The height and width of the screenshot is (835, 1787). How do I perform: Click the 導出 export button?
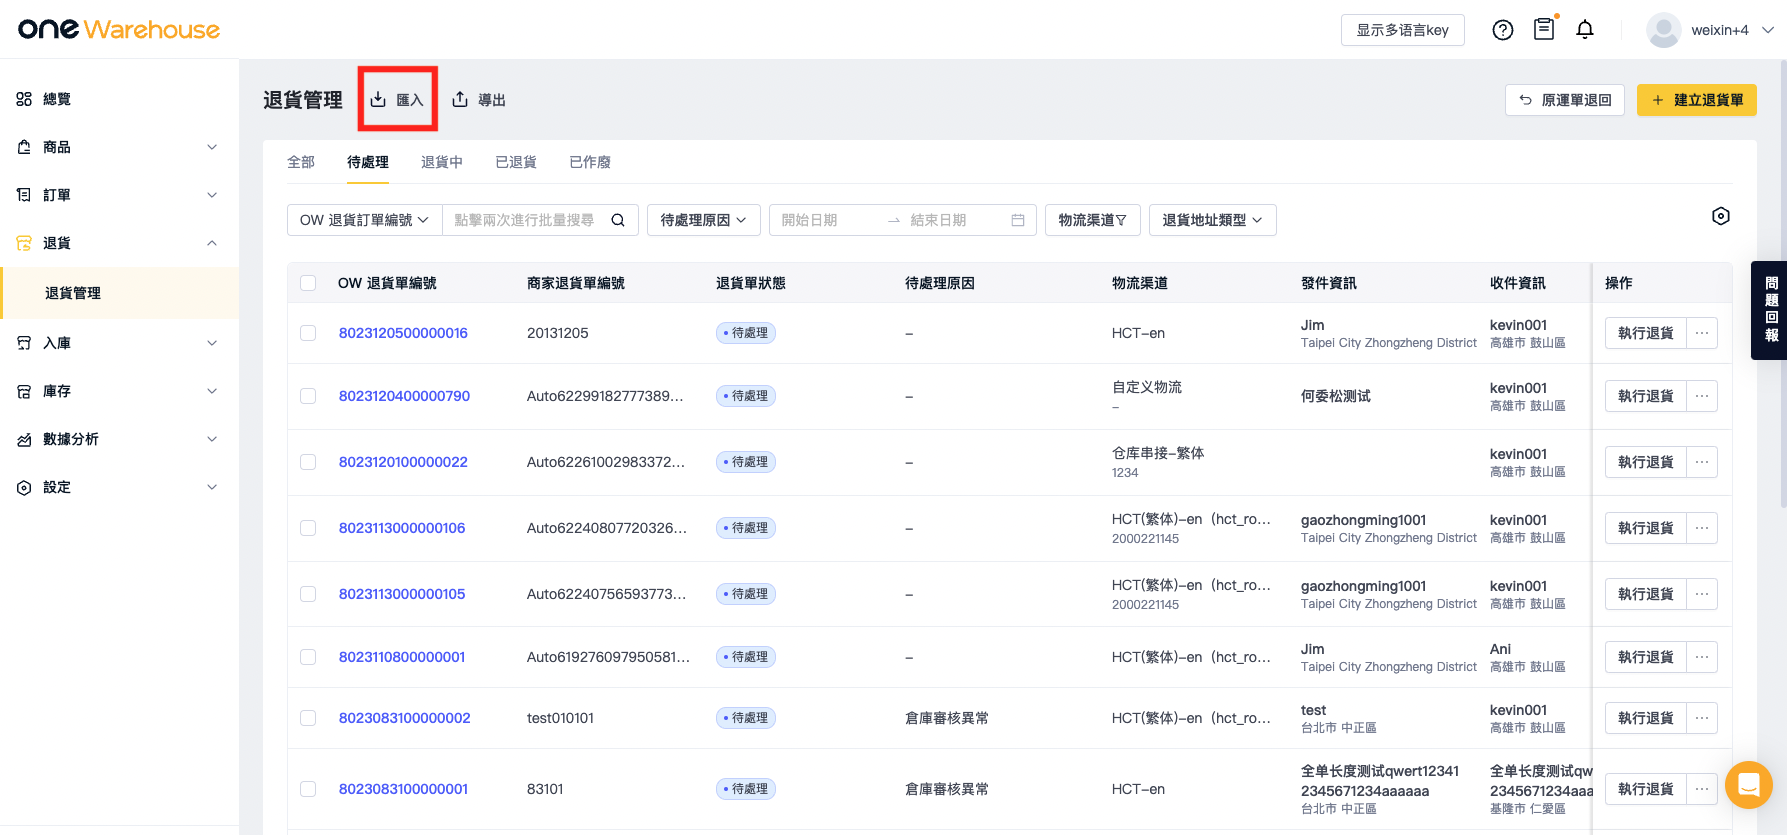click(479, 100)
